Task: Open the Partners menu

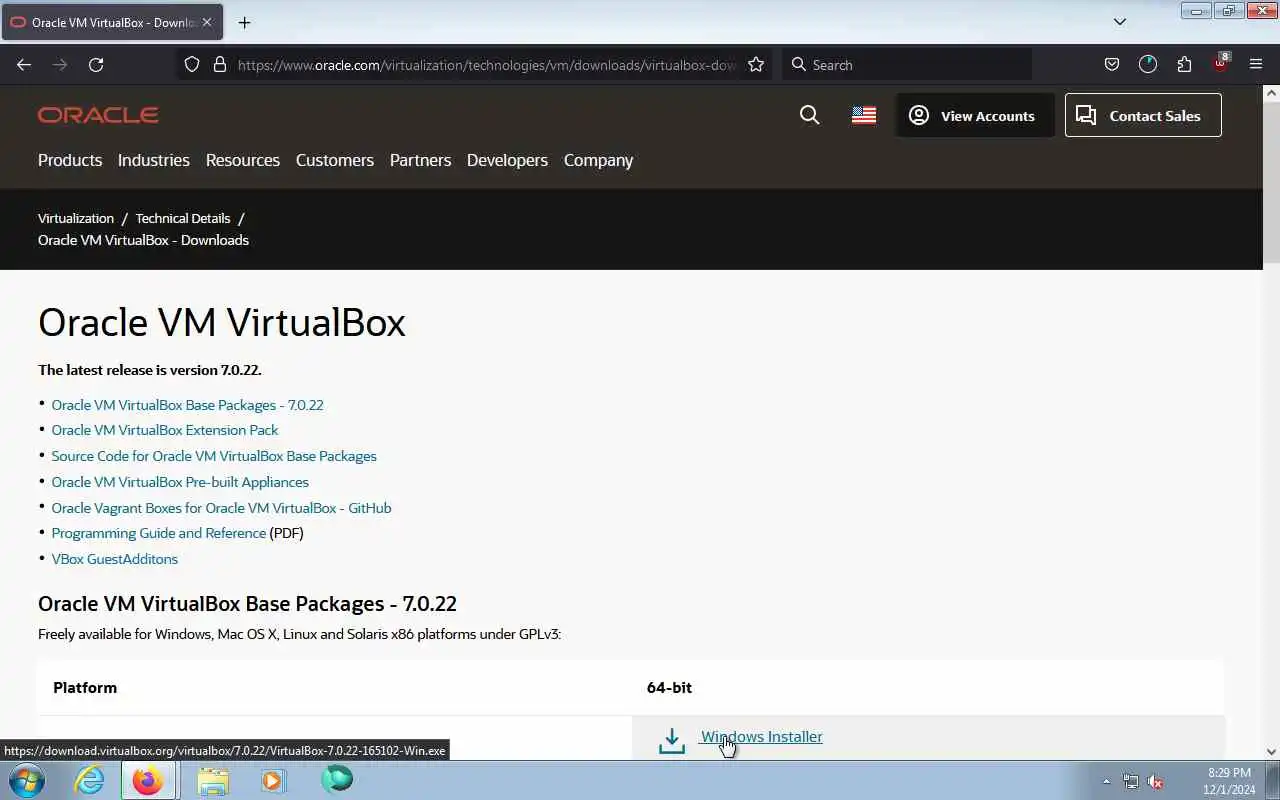Action: (420, 160)
